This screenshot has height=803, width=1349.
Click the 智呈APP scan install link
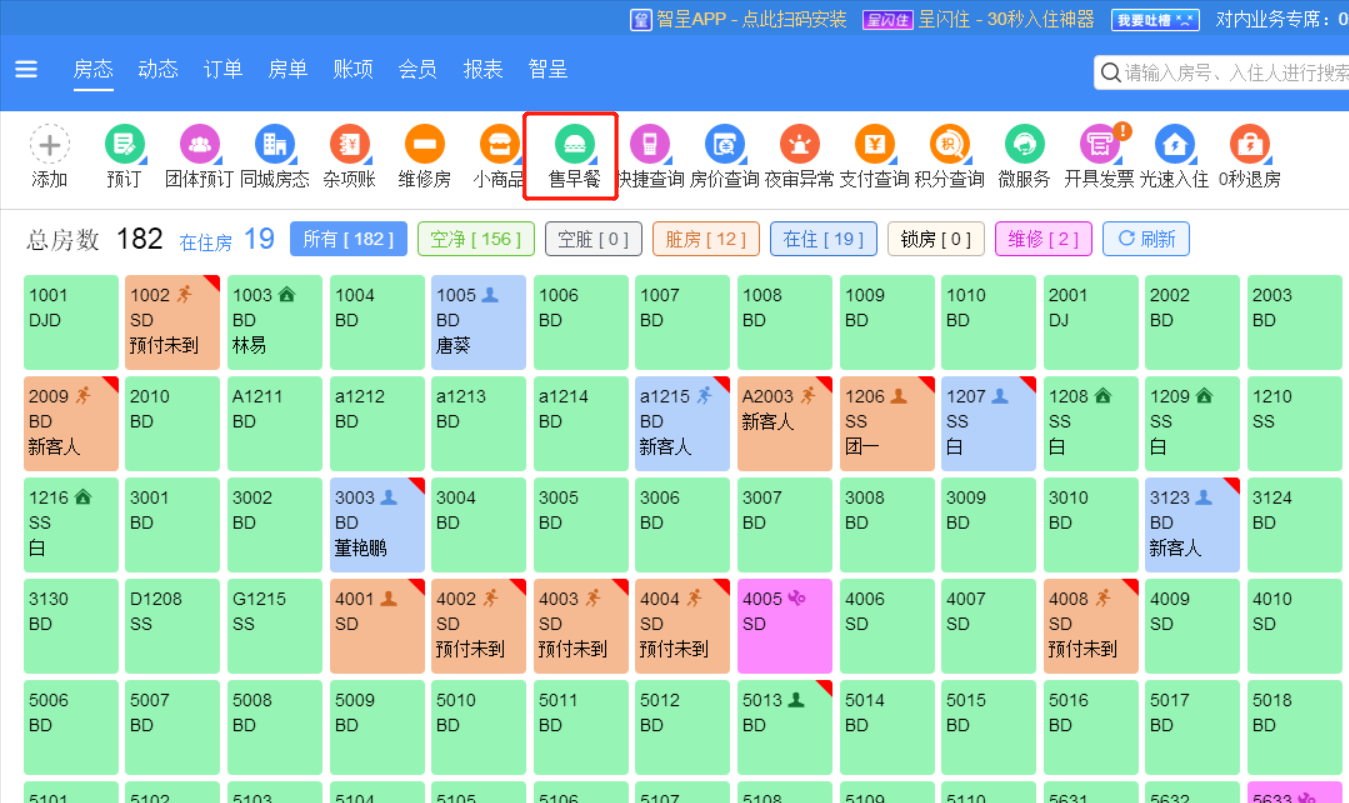point(752,19)
